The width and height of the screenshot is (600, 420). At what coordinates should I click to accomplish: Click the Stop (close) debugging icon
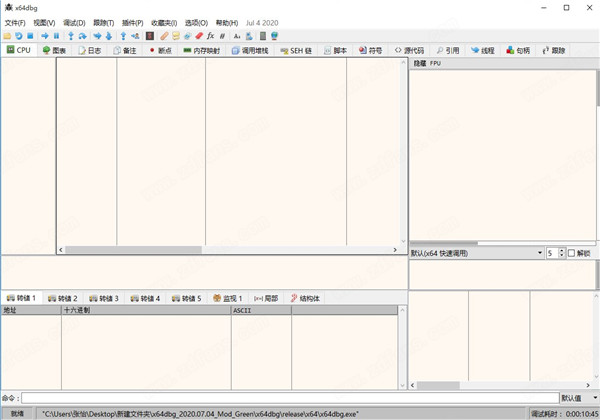click(30, 36)
